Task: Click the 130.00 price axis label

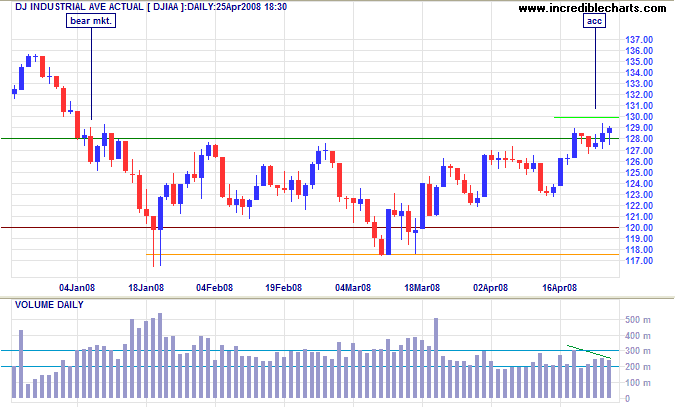Action: (x=639, y=117)
